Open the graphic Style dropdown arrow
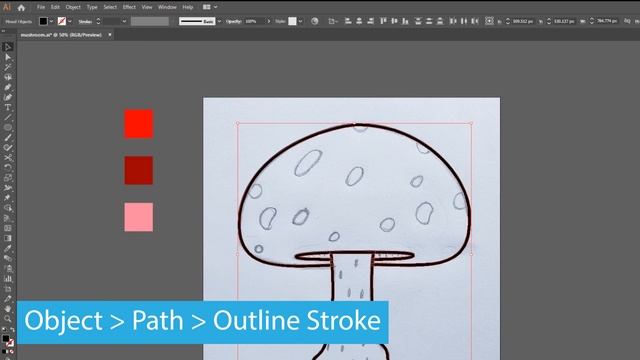The image size is (640, 360). pos(300,21)
